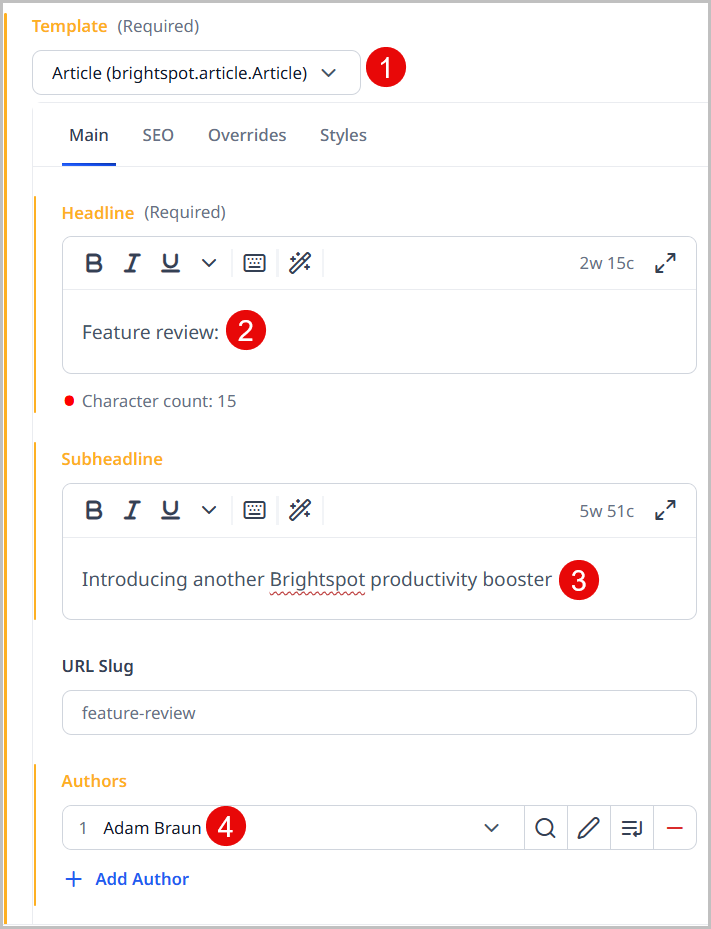This screenshot has height=929, width=711.
Task: Open the AI assist wand in the Headline editor
Action: click(300, 263)
